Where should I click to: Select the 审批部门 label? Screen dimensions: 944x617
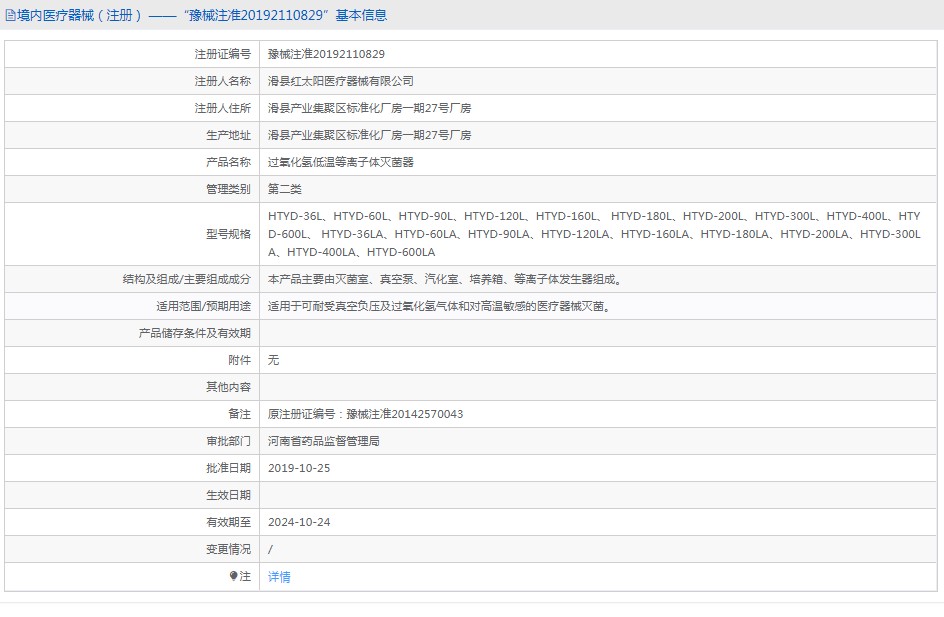tap(228, 441)
